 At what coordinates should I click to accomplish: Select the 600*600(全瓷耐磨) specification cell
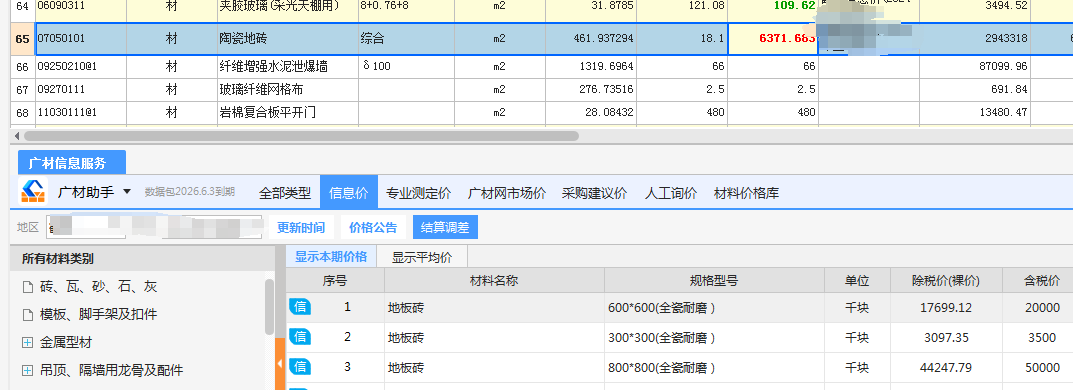pyautogui.click(x=714, y=308)
